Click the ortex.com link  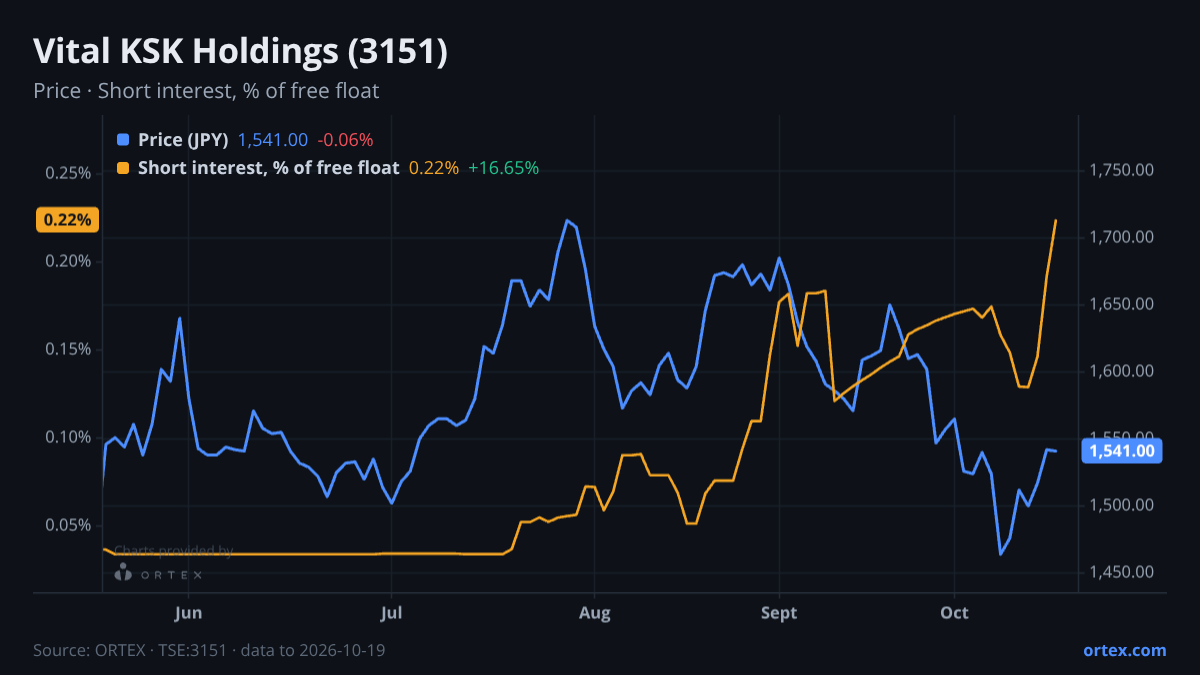point(1125,650)
